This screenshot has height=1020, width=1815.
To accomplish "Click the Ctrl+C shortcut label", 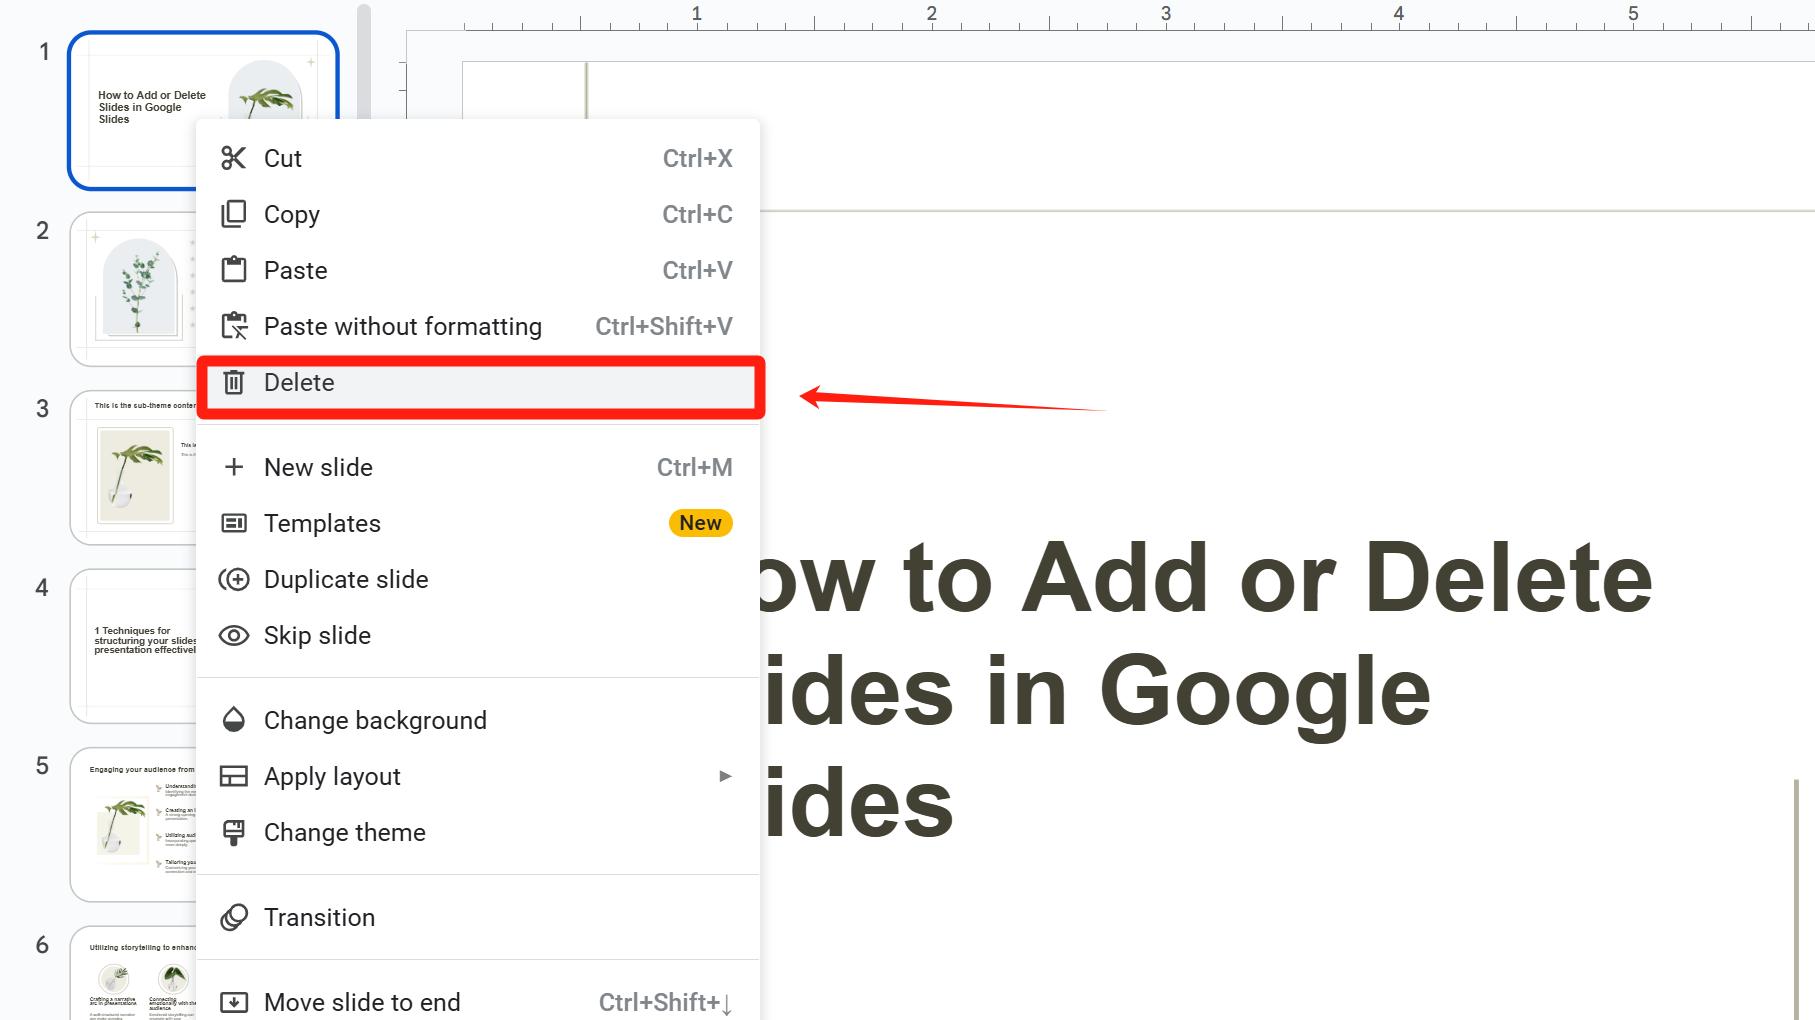I will (697, 214).
